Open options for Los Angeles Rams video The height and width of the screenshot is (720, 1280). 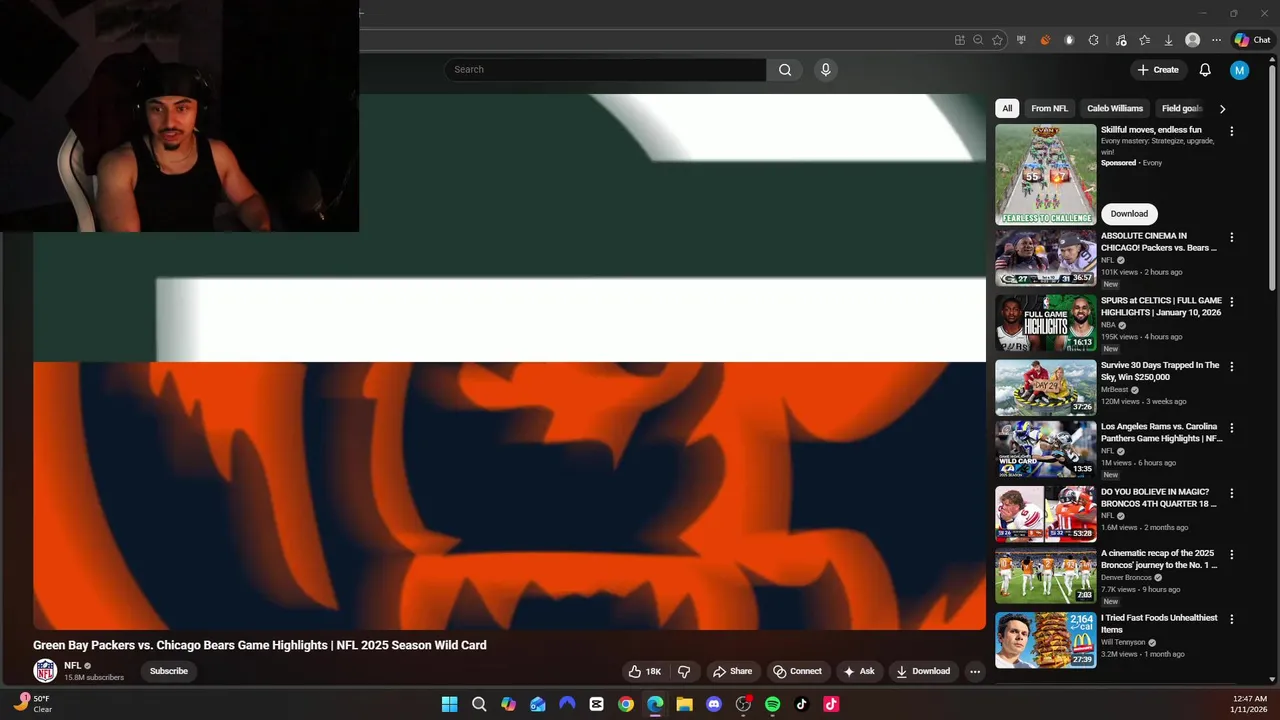pyautogui.click(x=1232, y=427)
